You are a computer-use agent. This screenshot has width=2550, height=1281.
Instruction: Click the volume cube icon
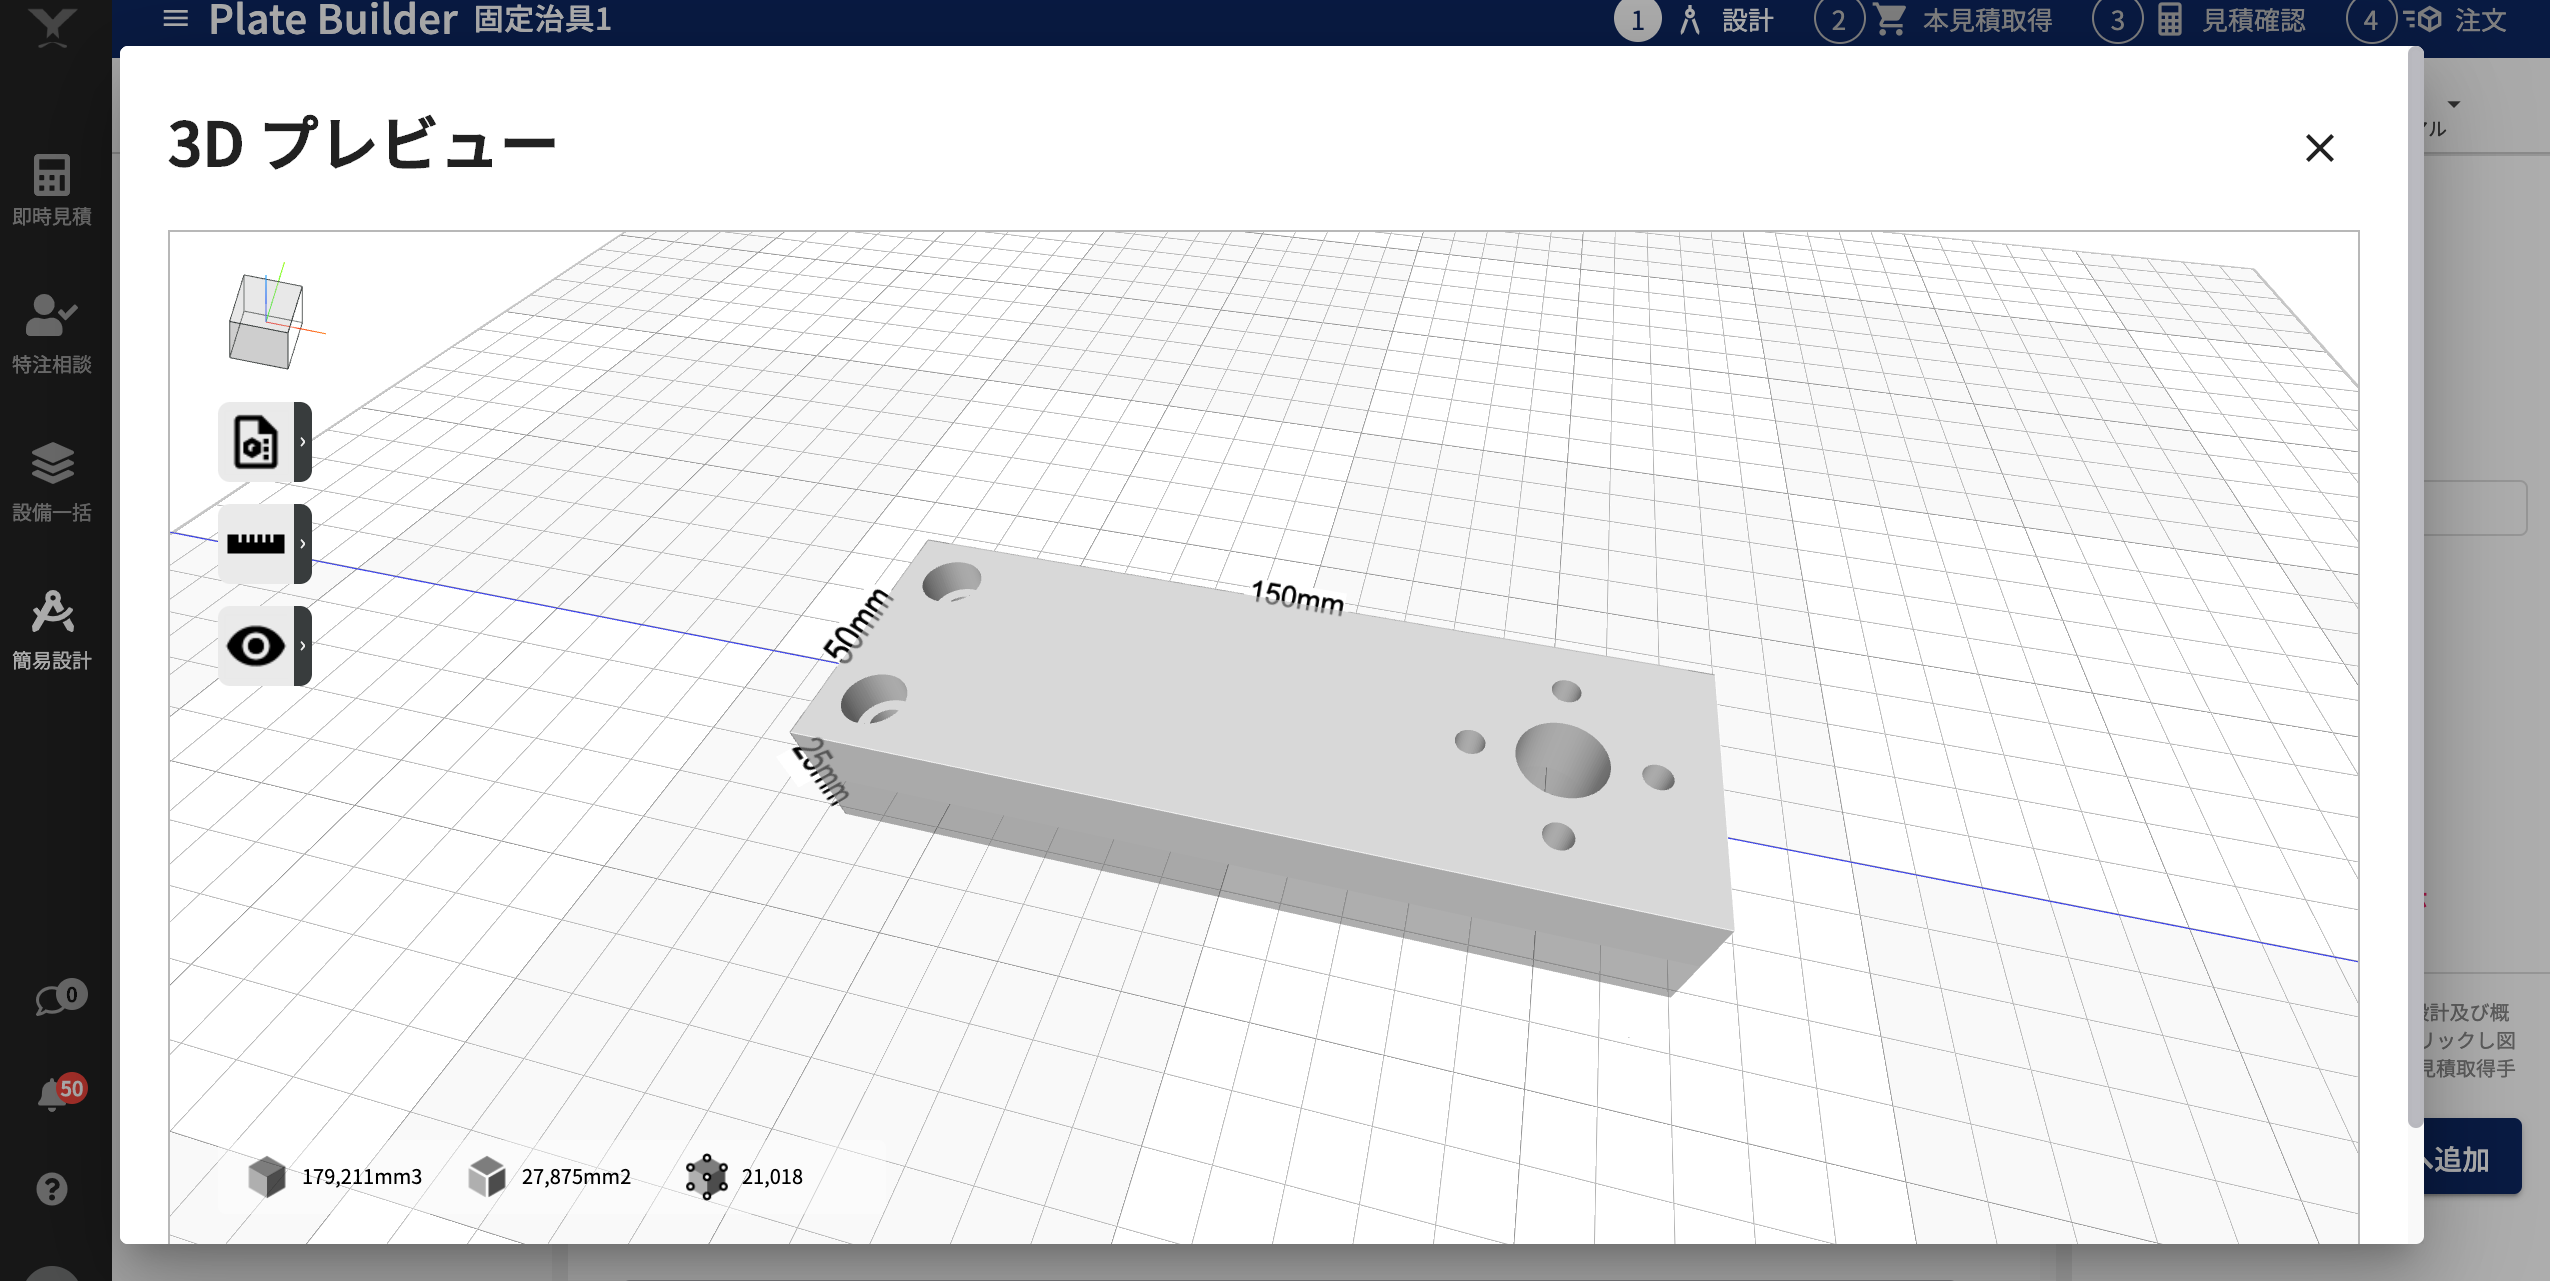click(267, 1177)
